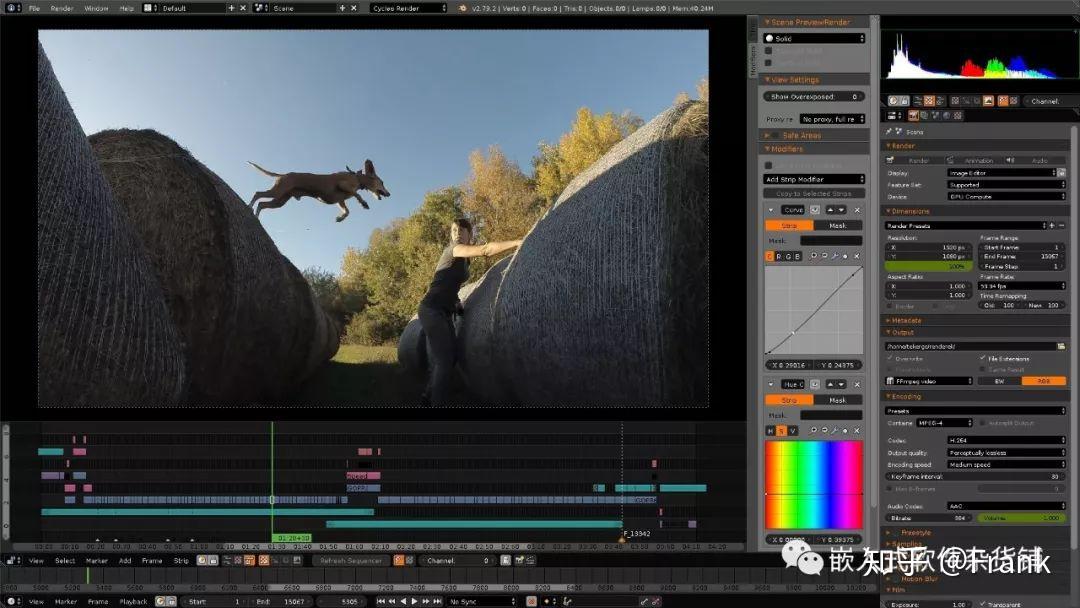Click Copy to Selected Strips button
Image resolution: width=1080 pixels, height=608 pixels.
pyautogui.click(x=814, y=193)
